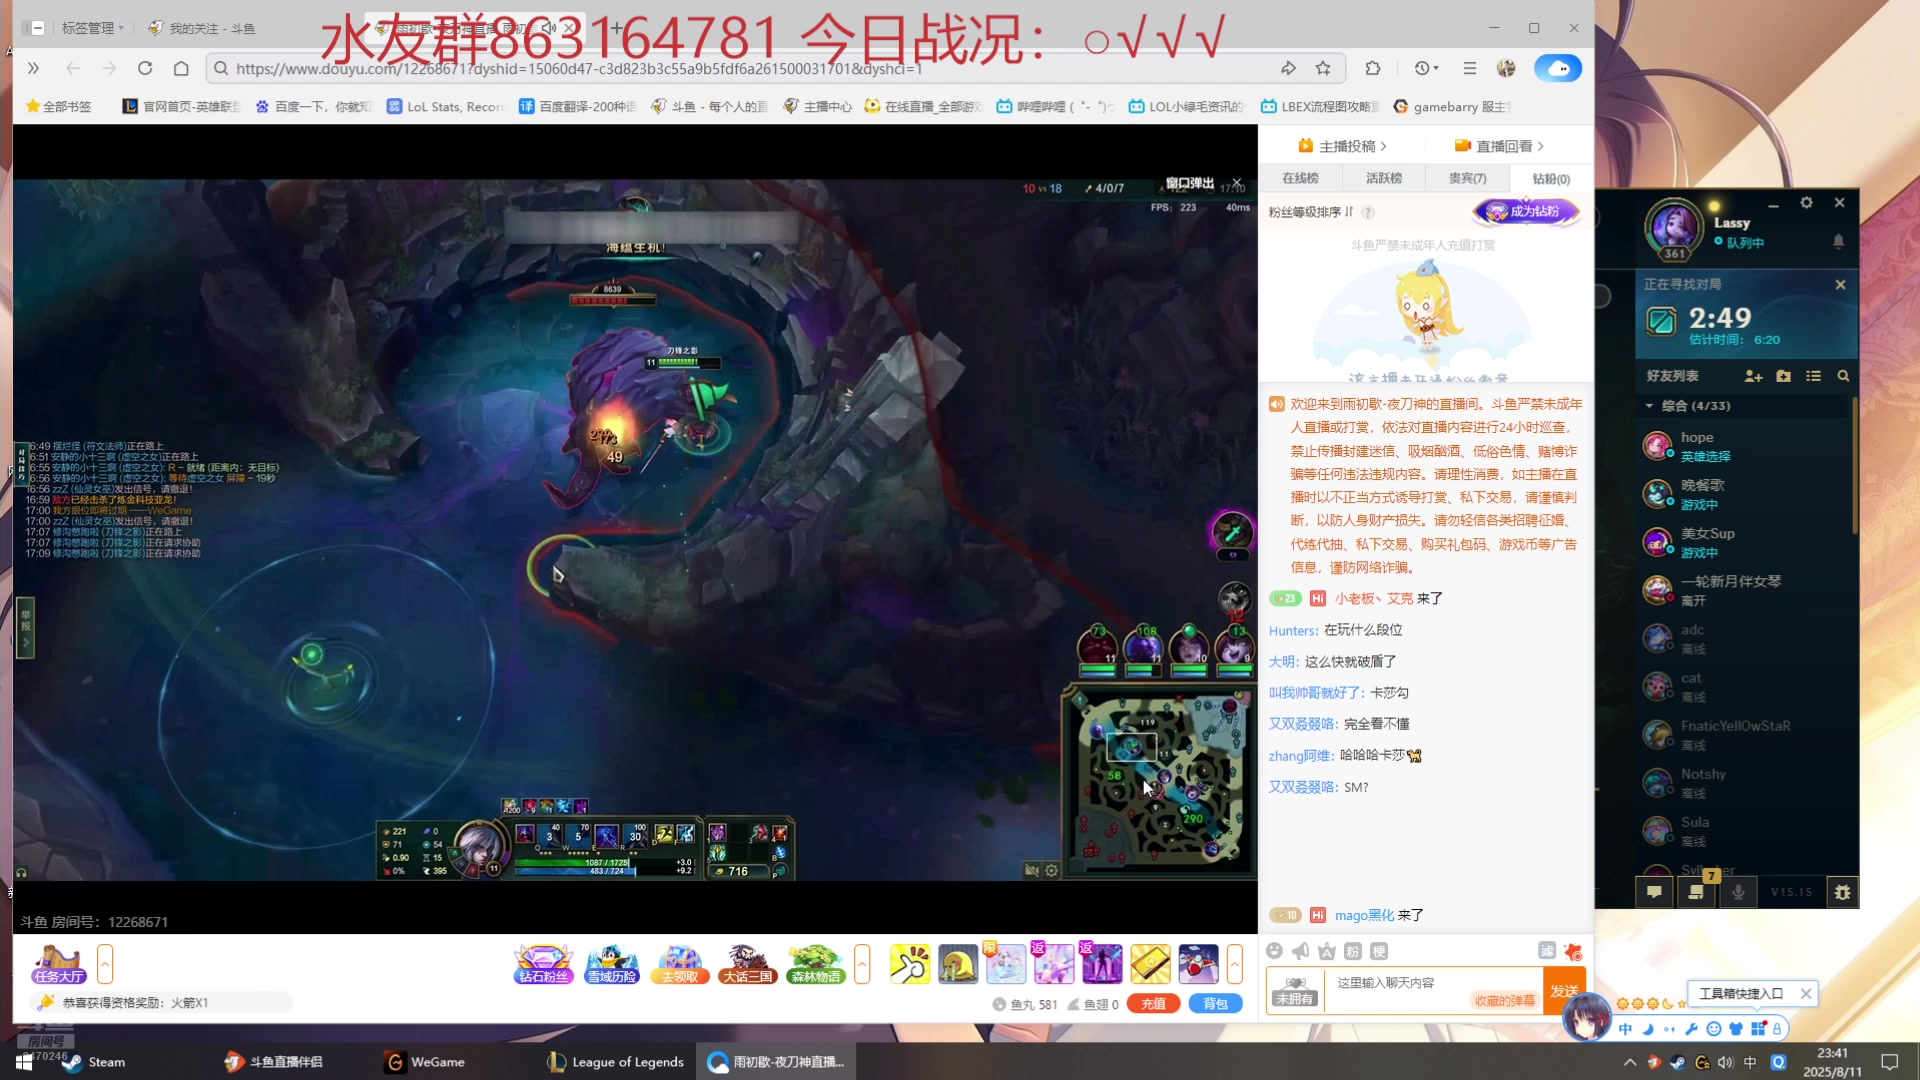Toggle IME Chinese/English mode on floating toolbar

pyautogui.click(x=1625, y=1028)
